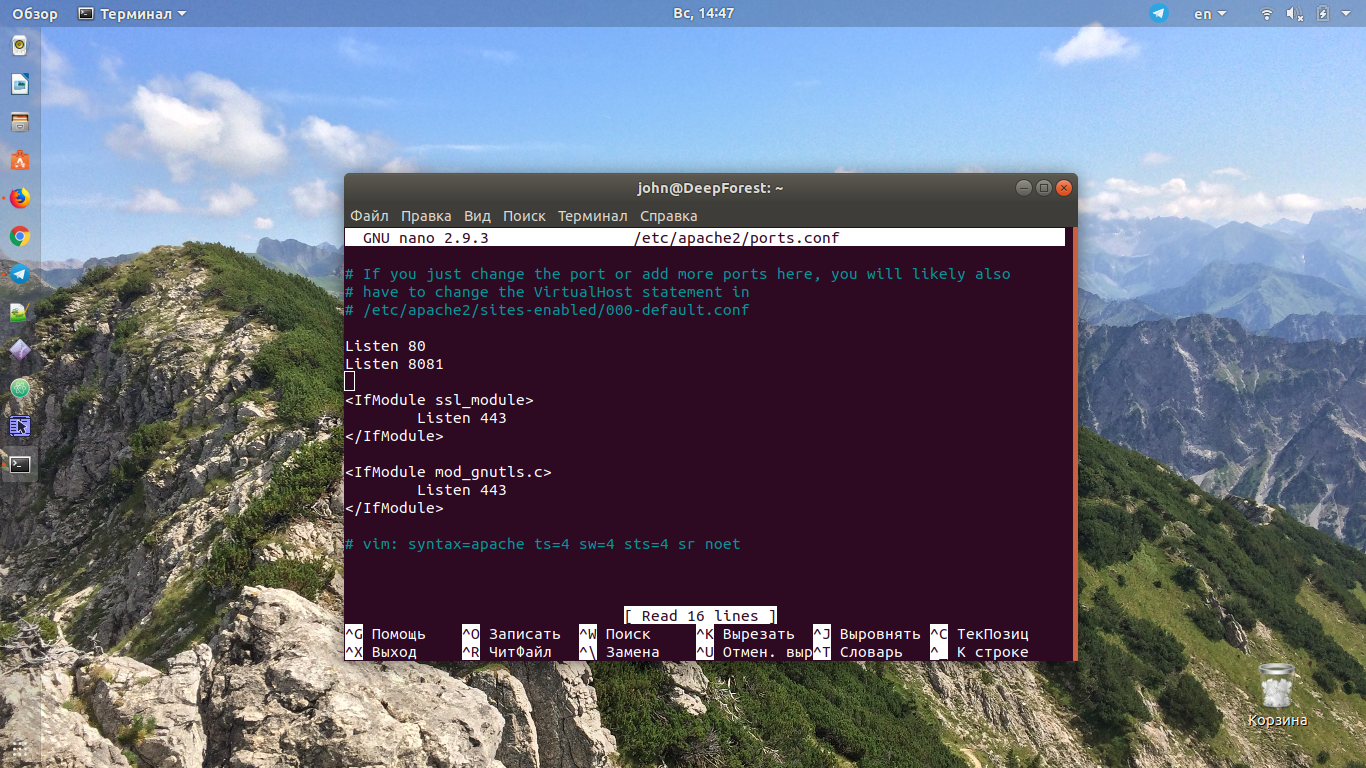Image resolution: width=1366 pixels, height=768 pixels.
Task: Click the Telegram tray icon in top bar
Action: click(1159, 14)
